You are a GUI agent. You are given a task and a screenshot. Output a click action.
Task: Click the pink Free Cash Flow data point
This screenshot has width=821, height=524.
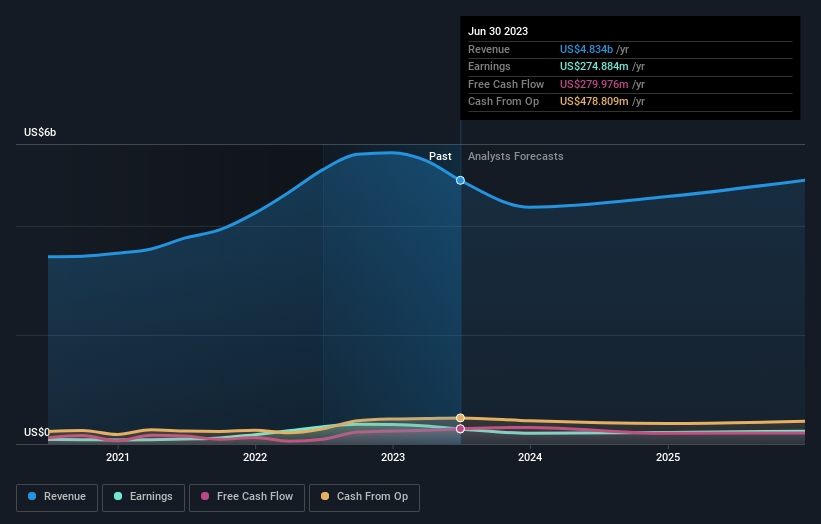tap(460, 429)
